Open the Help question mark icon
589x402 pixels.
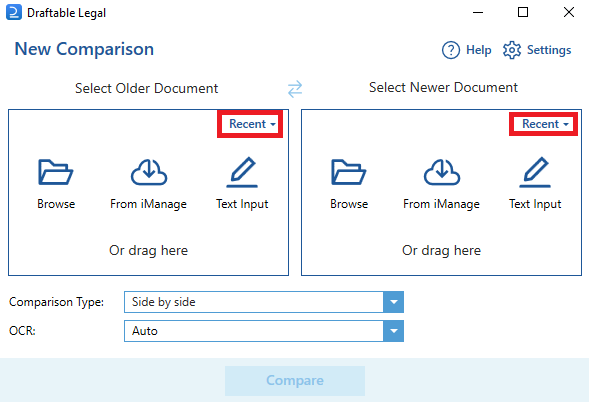pos(451,50)
